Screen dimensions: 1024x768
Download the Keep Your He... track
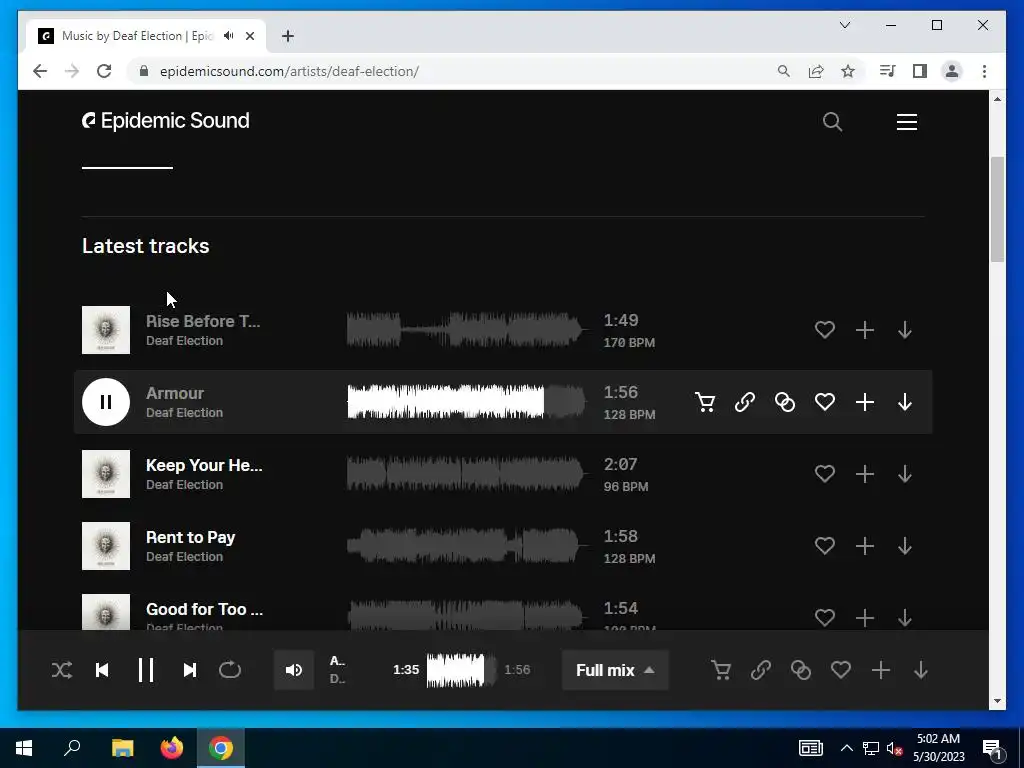[904, 473]
